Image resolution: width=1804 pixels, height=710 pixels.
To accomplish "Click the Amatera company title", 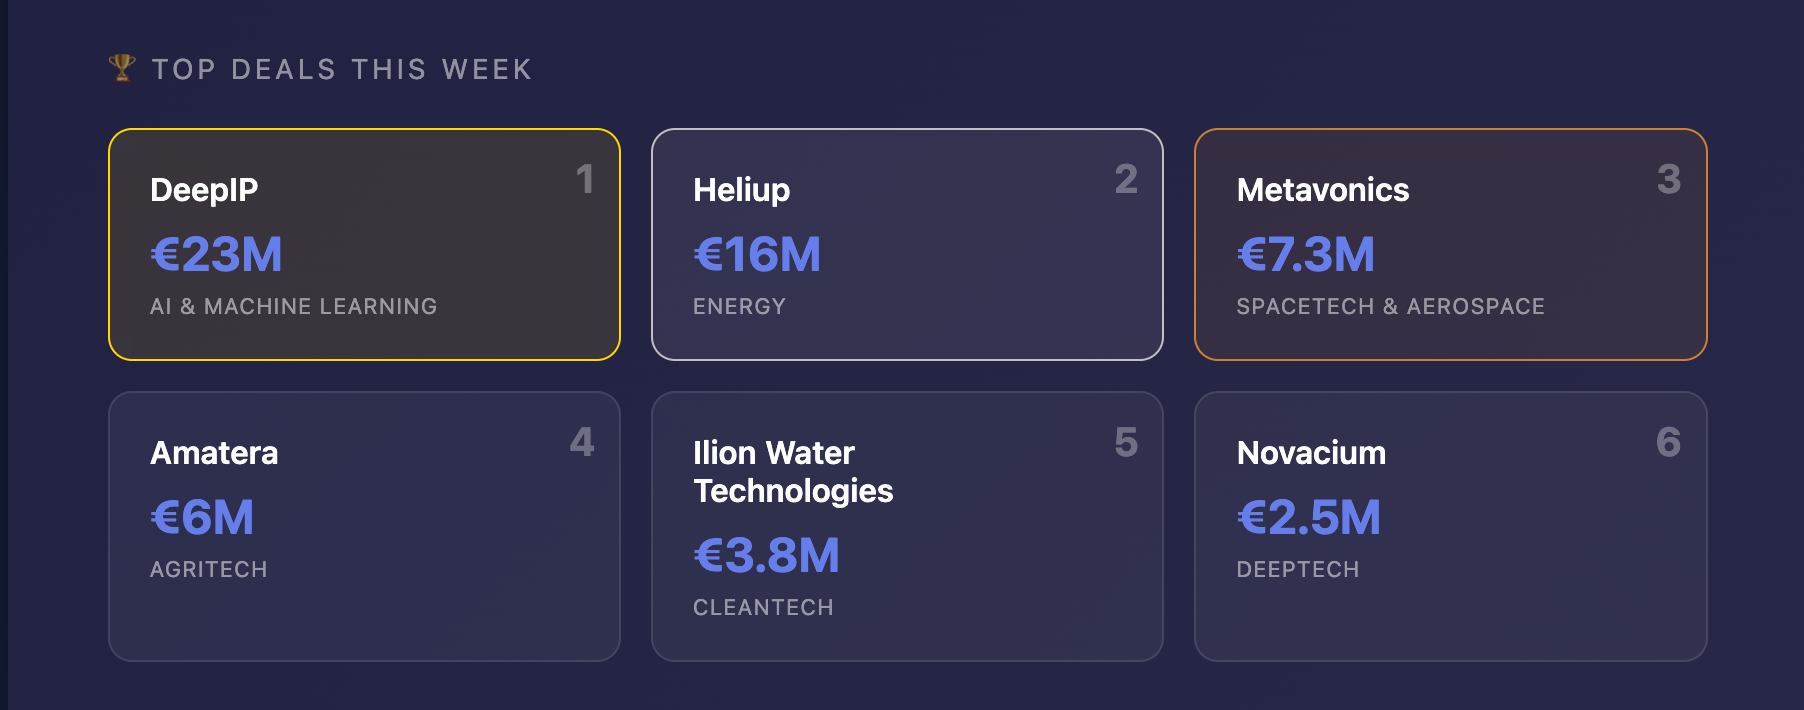I will (x=214, y=453).
